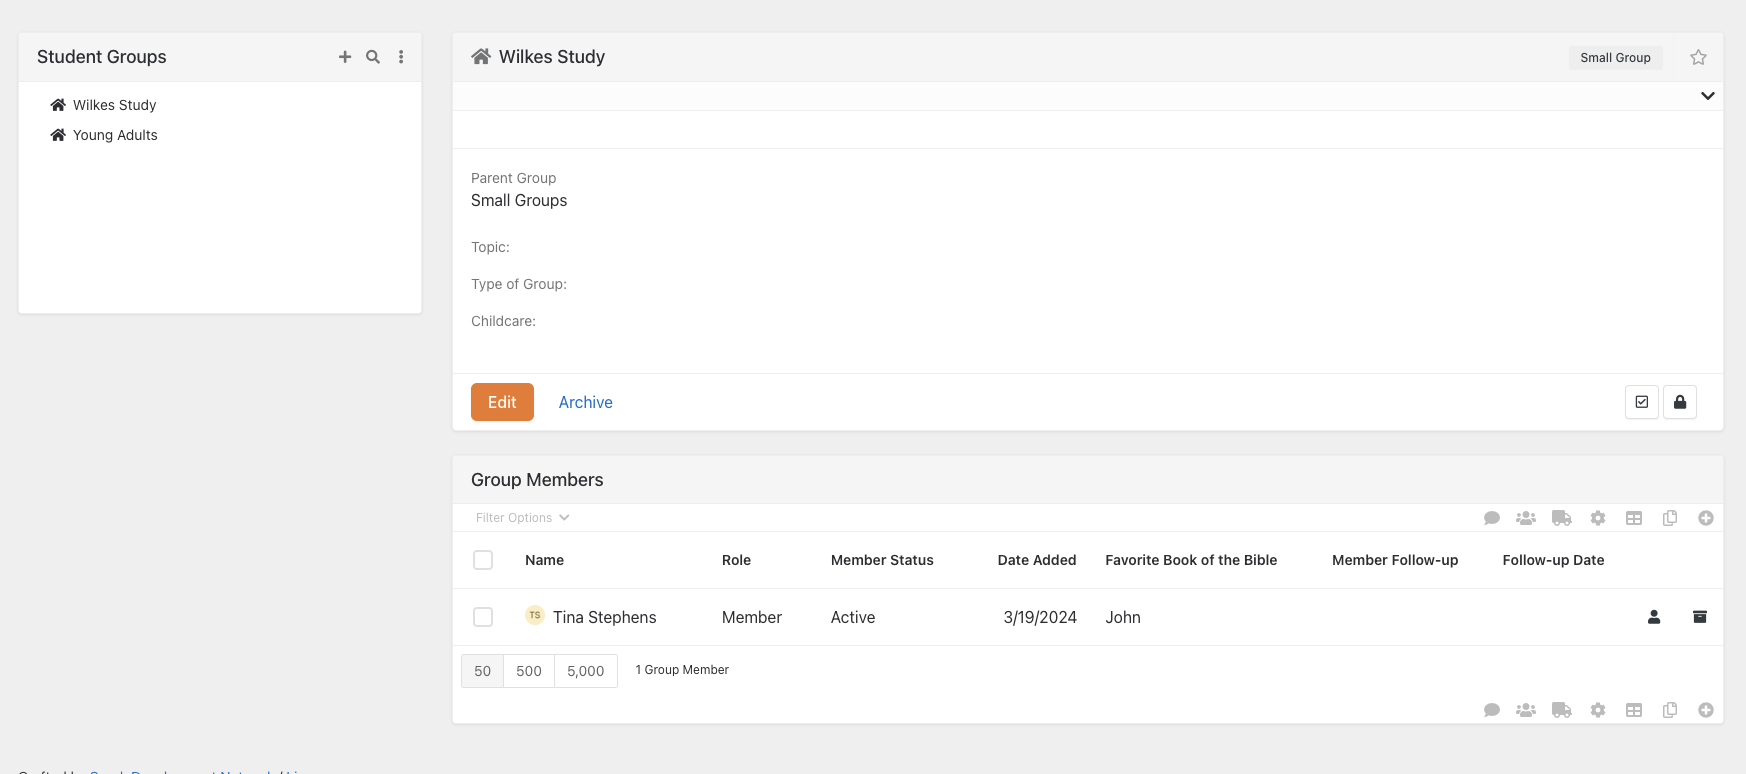Select Young Adults in the group tree
1746x774 pixels.
tap(115, 135)
